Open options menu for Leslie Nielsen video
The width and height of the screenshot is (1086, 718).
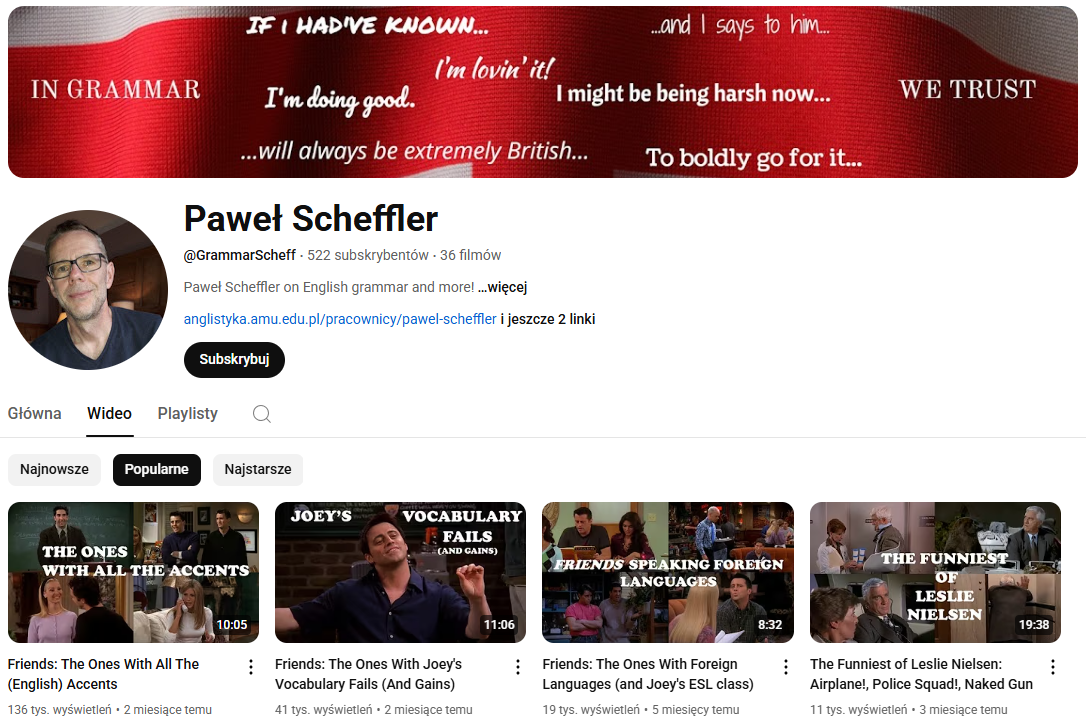point(1053,667)
